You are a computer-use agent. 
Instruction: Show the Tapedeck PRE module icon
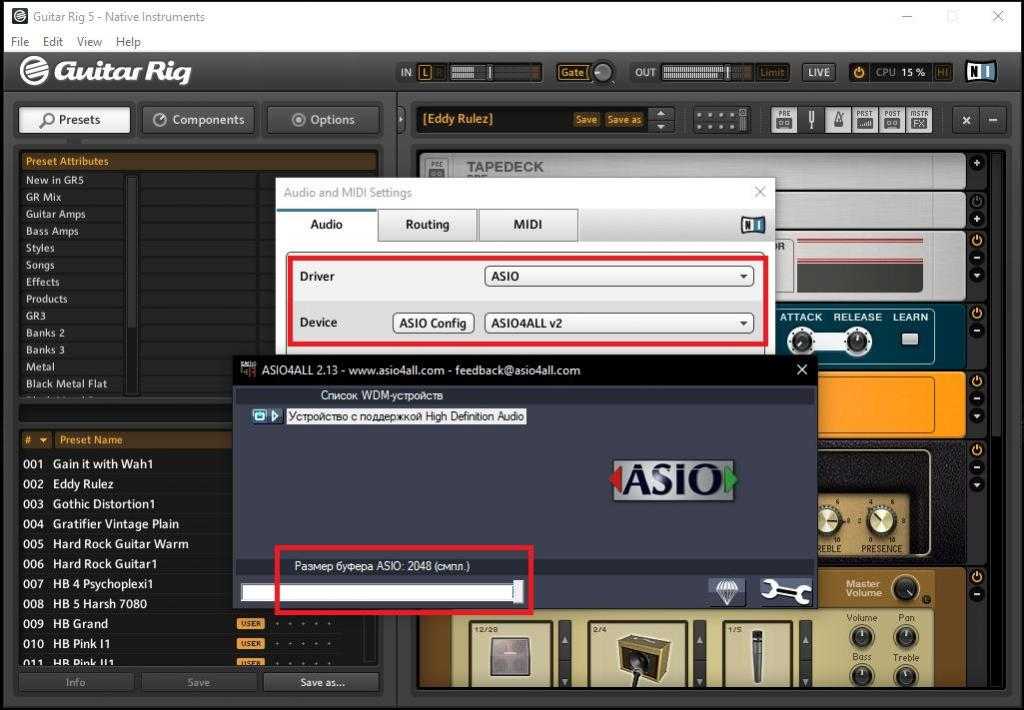click(784, 120)
